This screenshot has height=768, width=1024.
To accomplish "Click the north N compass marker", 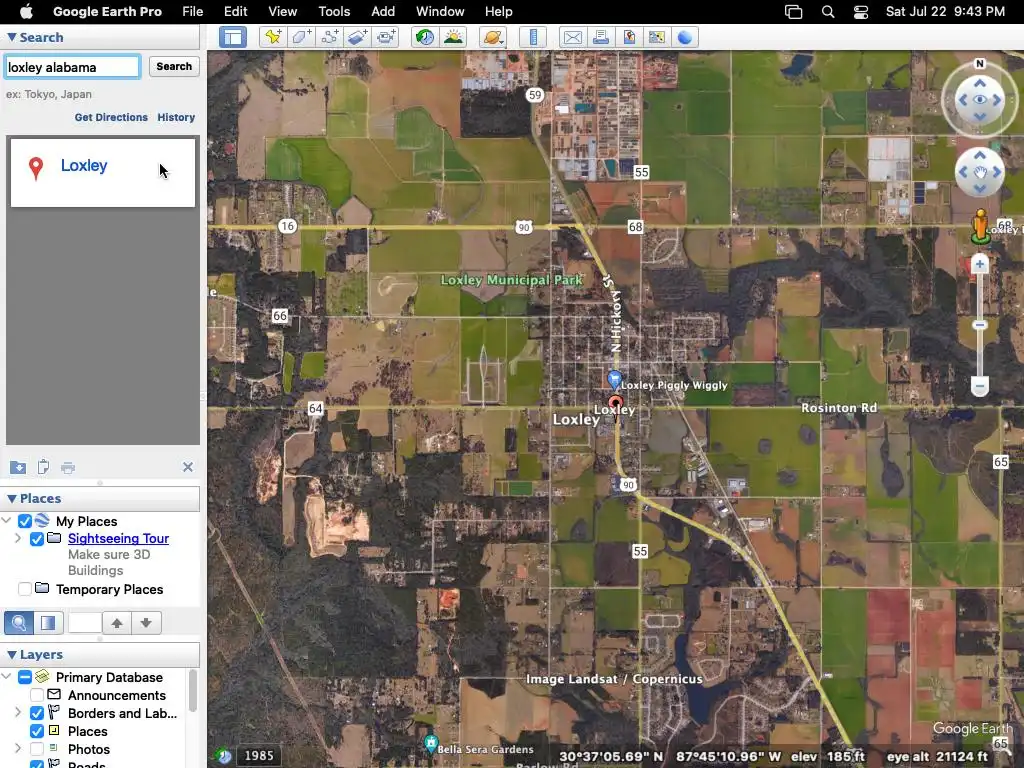I will pos(980,63).
